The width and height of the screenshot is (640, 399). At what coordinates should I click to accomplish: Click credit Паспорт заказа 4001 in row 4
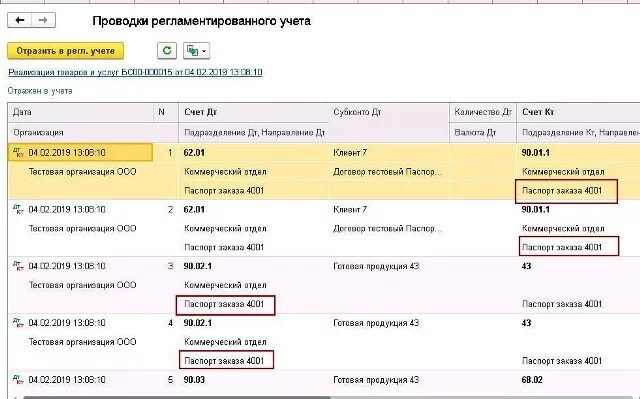pos(562,361)
